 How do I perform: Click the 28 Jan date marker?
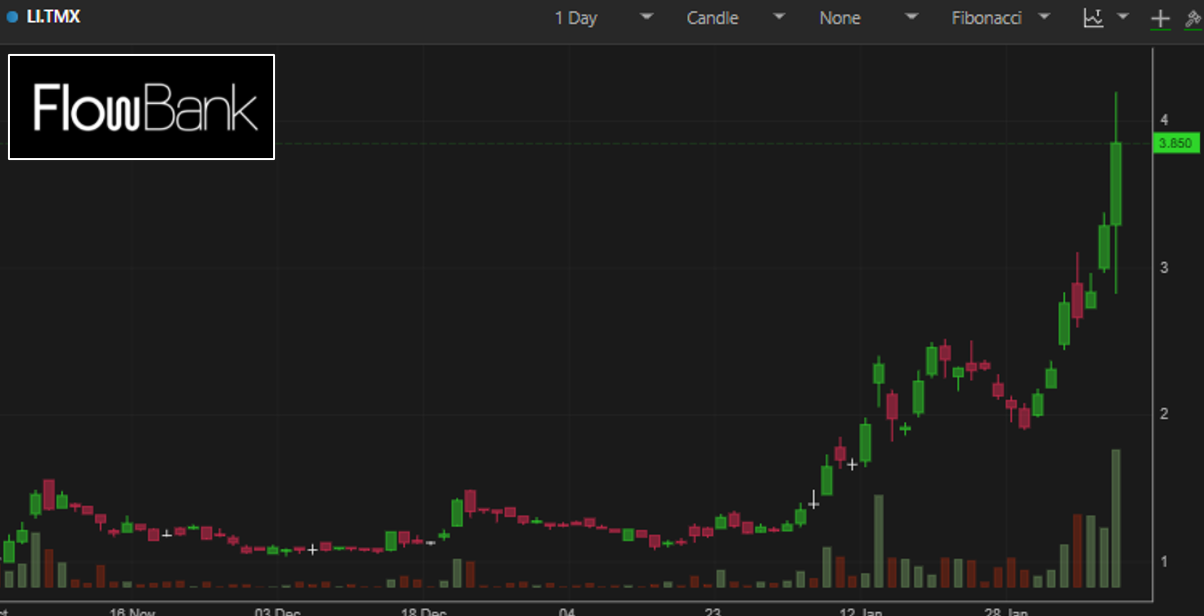pyautogui.click(x=1006, y=610)
